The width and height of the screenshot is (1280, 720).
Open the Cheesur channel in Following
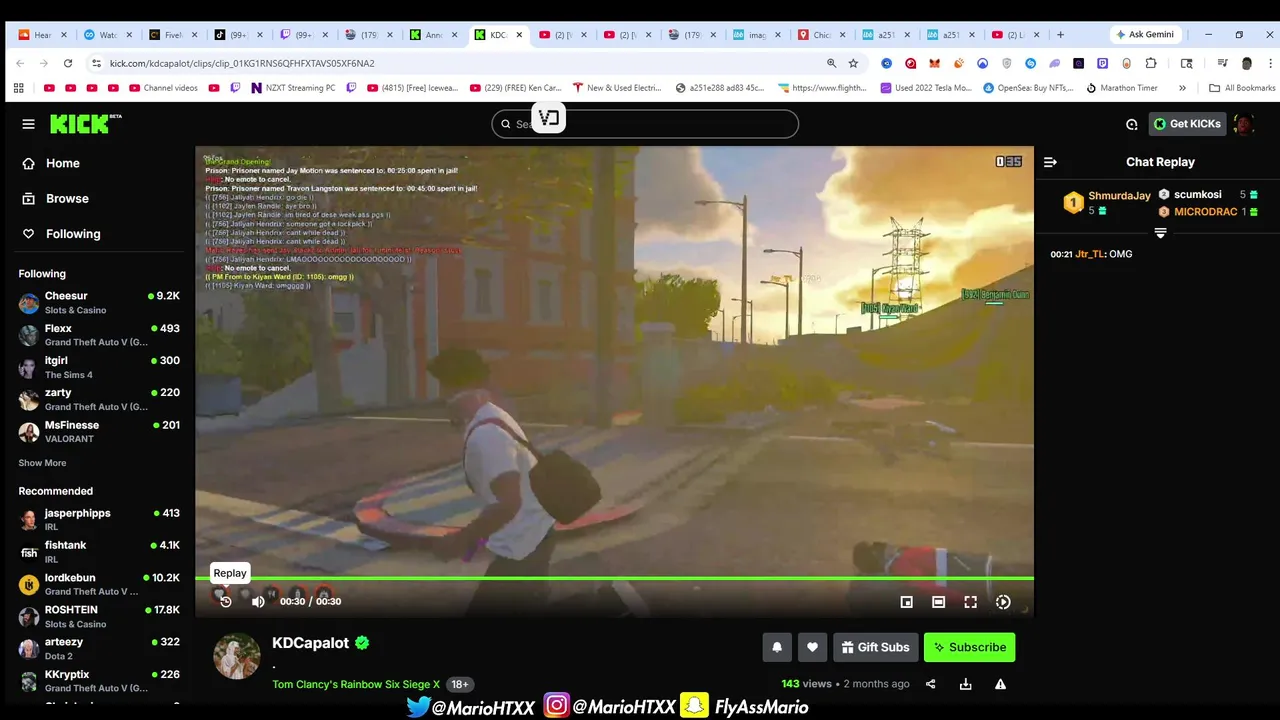pyautogui.click(x=98, y=302)
